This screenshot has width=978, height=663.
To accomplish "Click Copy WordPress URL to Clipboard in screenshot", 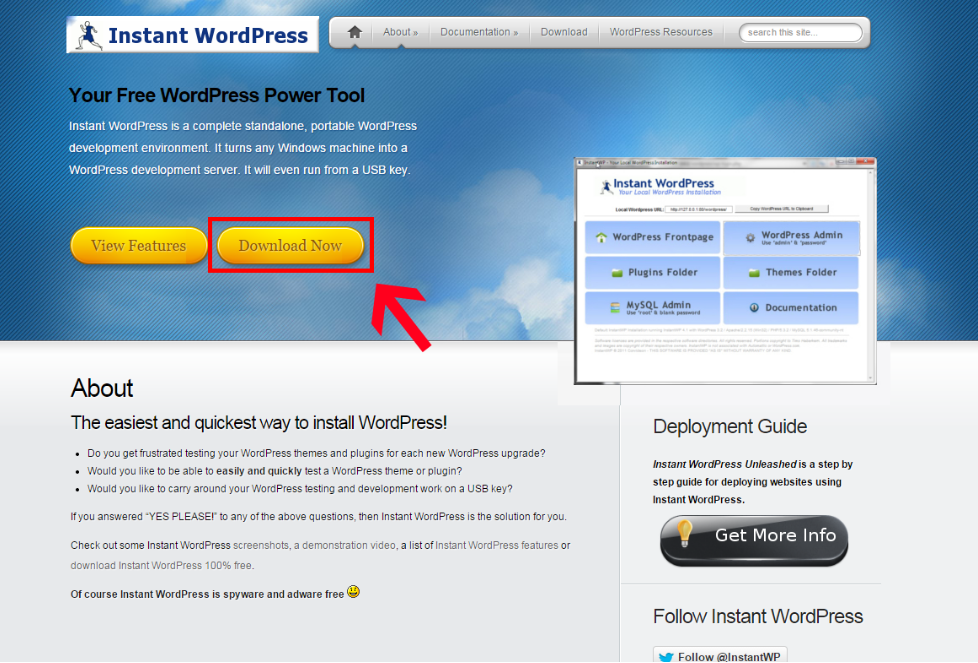I will click(x=782, y=209).
